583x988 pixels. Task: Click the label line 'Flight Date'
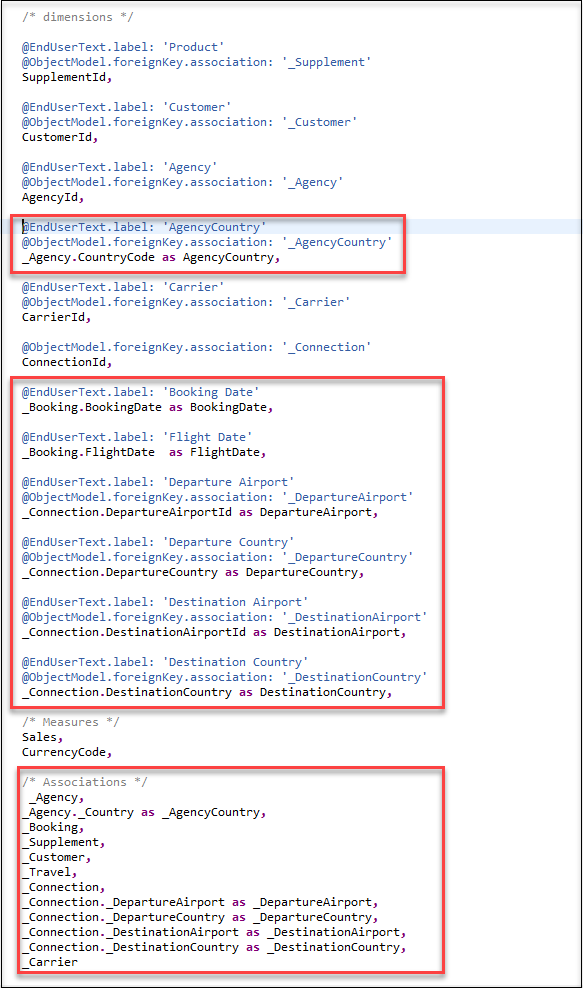click(x=137, y=437)
